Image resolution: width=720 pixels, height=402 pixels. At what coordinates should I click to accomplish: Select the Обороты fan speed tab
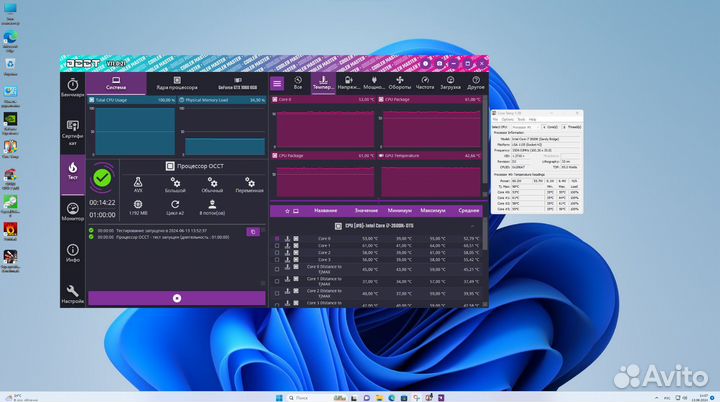pyautogui.click(x=399, y=83)
